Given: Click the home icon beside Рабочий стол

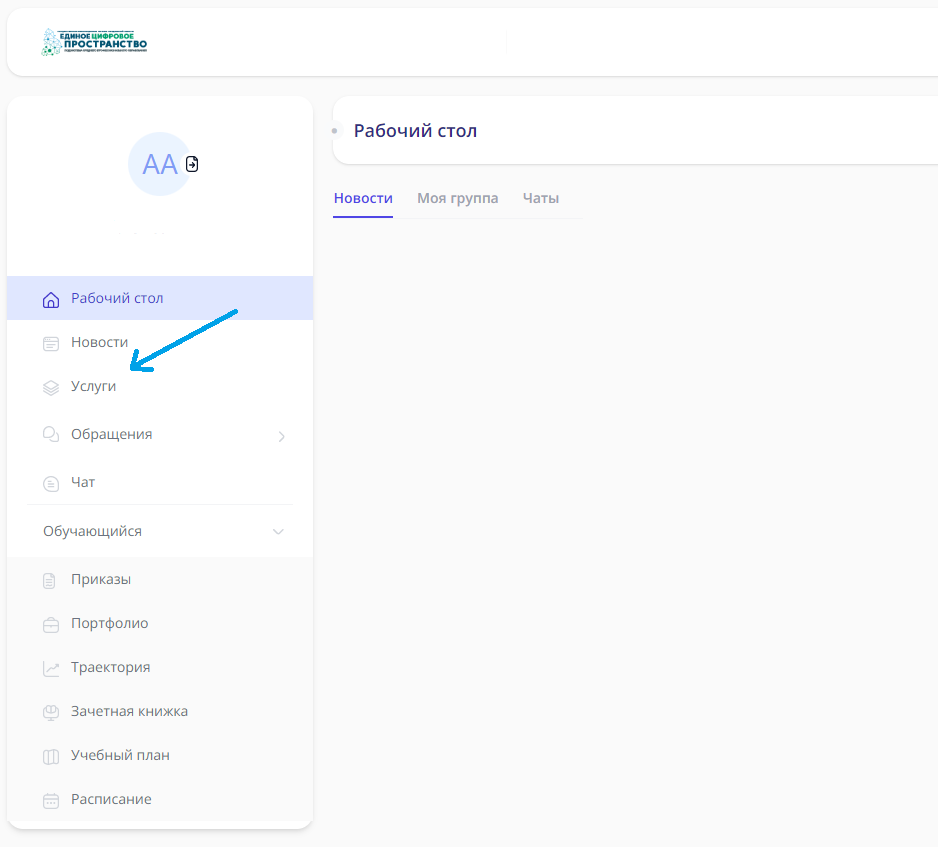Looking at the screenshot, I should click(51, 299).
